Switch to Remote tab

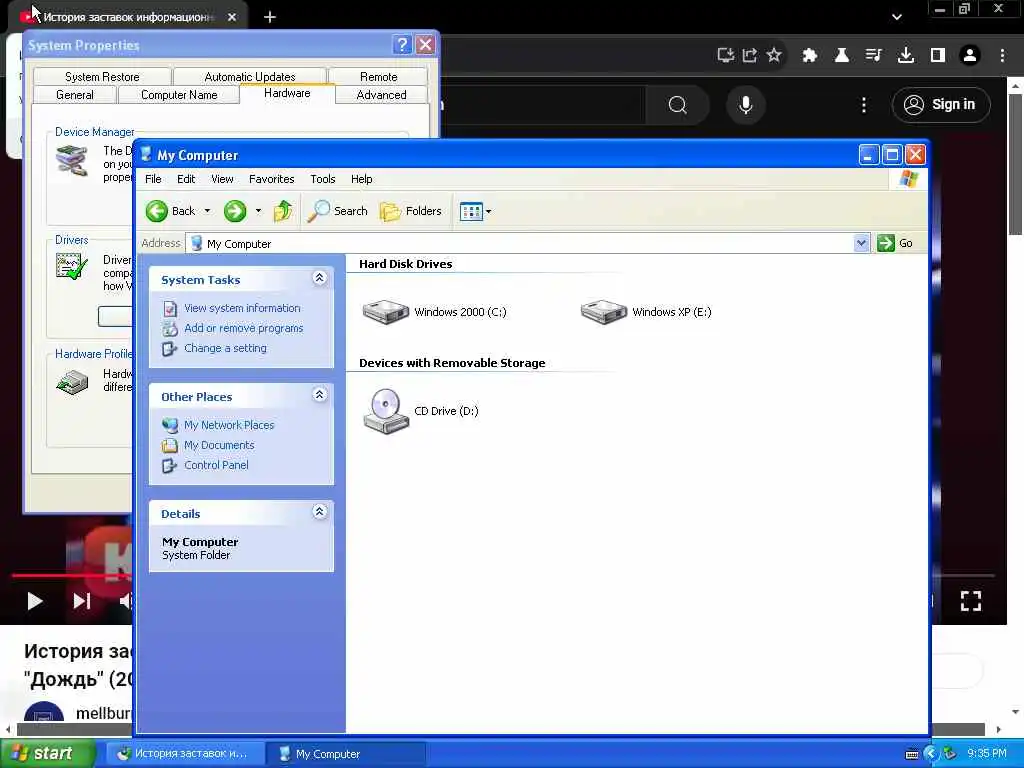(379, 76)
